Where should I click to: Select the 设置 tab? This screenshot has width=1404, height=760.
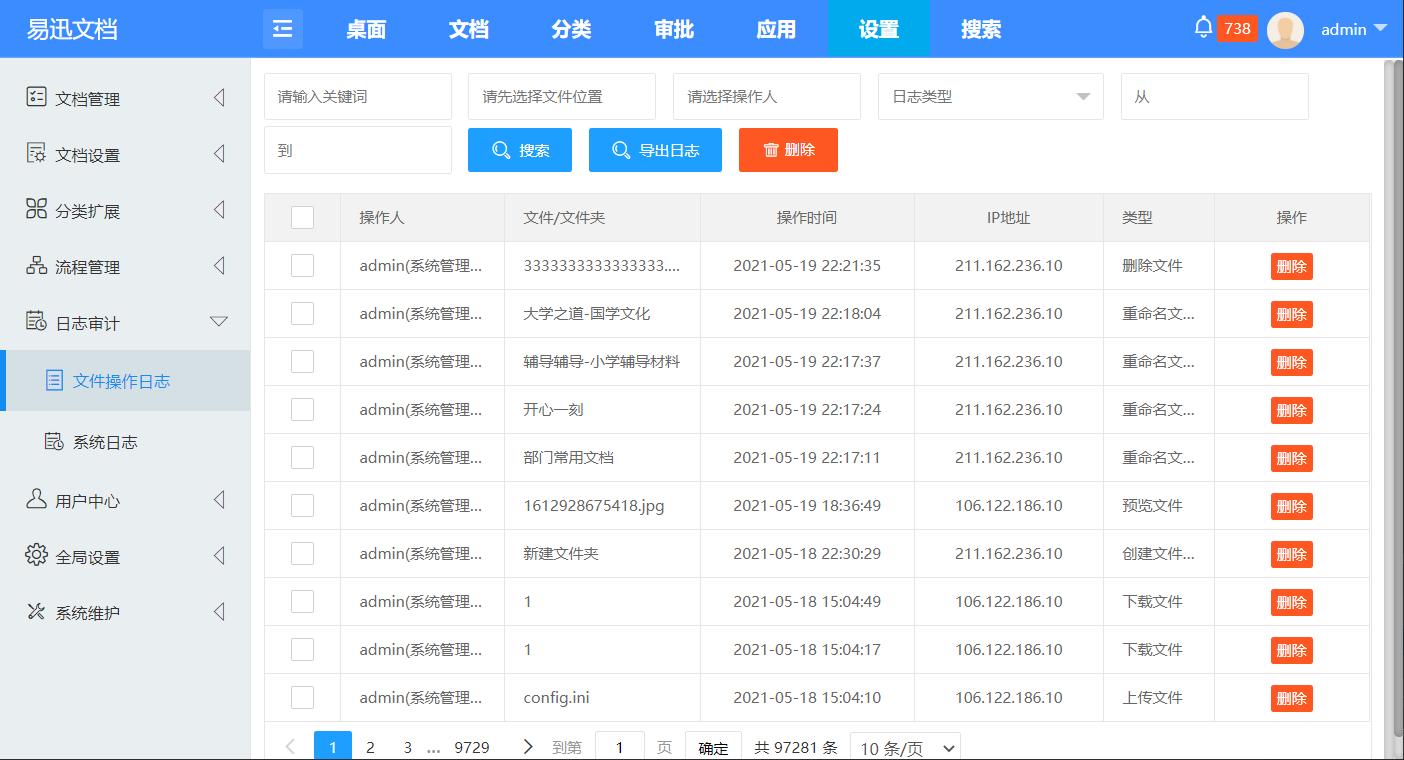879,29
